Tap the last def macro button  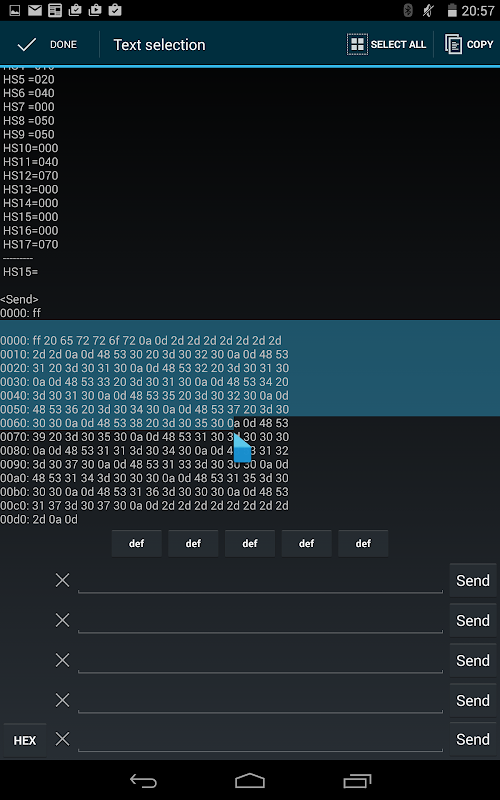click(x=363, y=543)
